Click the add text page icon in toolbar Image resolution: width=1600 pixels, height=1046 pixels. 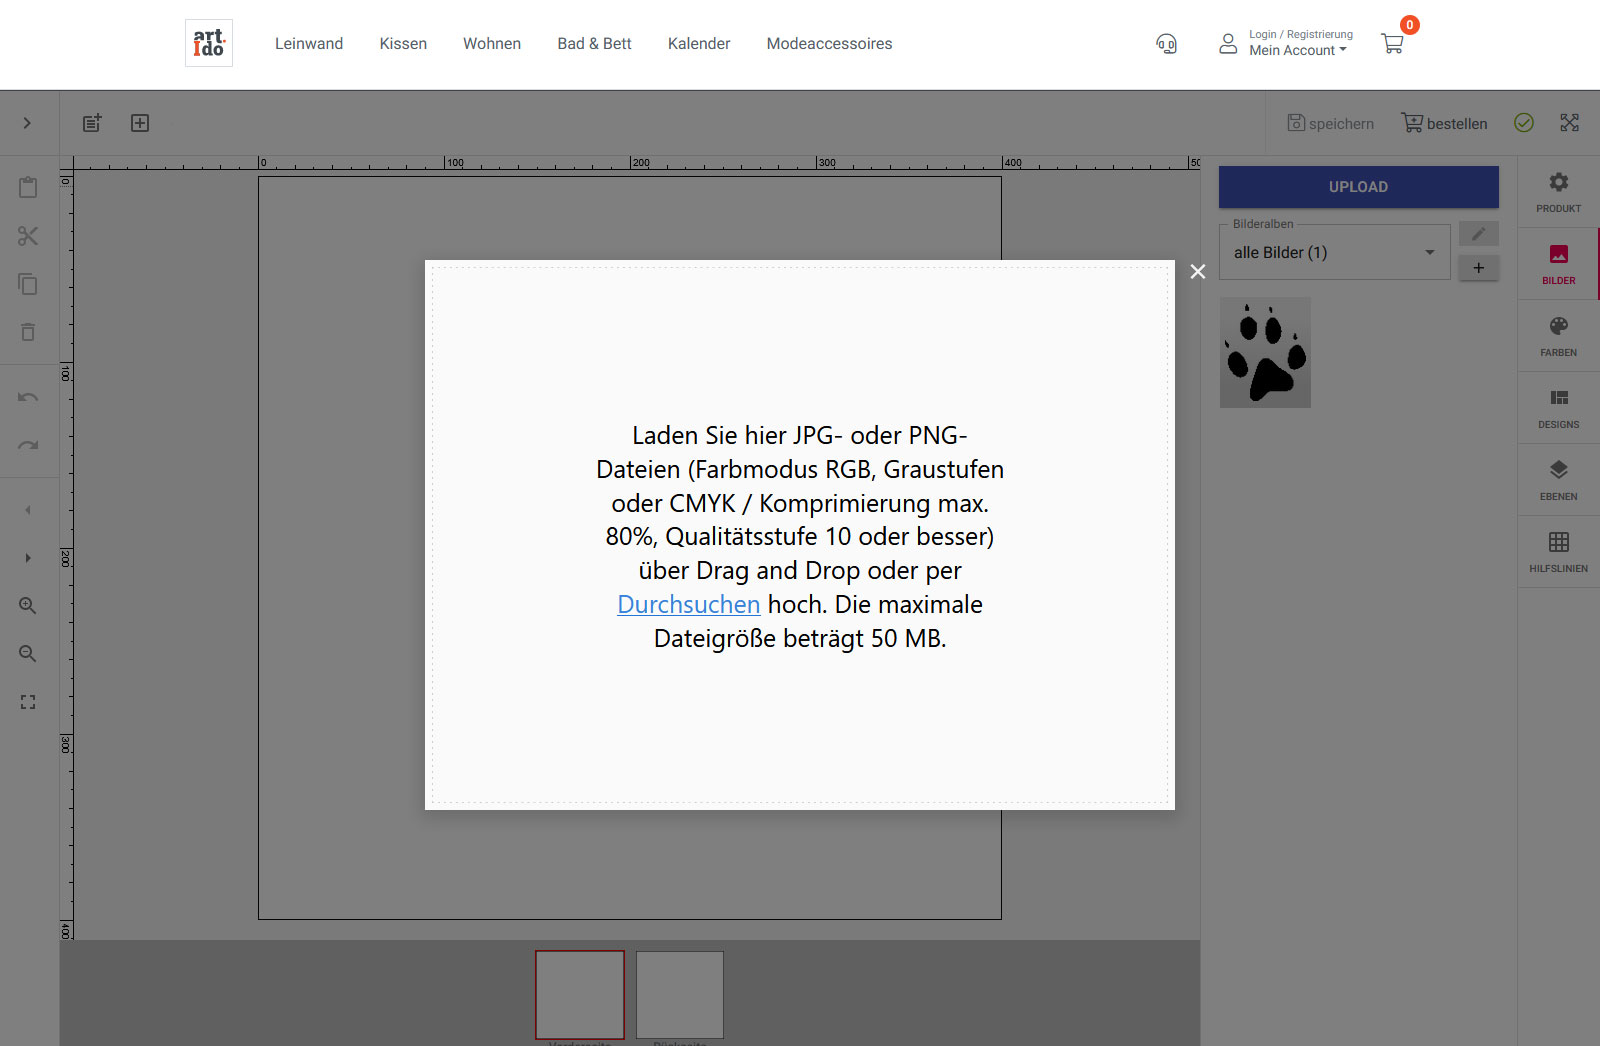coord(92,123)
